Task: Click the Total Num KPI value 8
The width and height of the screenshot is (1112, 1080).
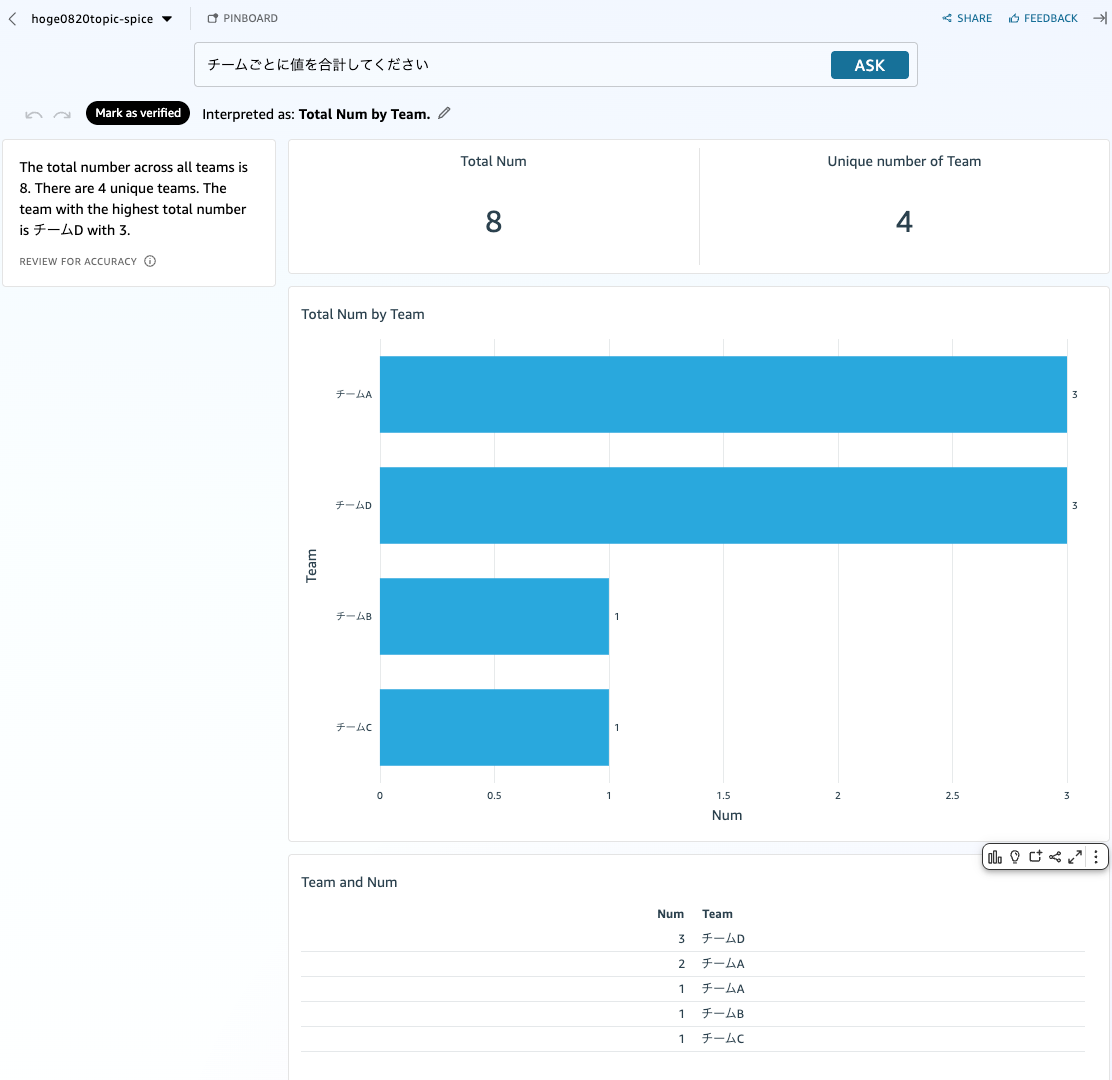Action: pyautogui.click(x=494, y=222)
